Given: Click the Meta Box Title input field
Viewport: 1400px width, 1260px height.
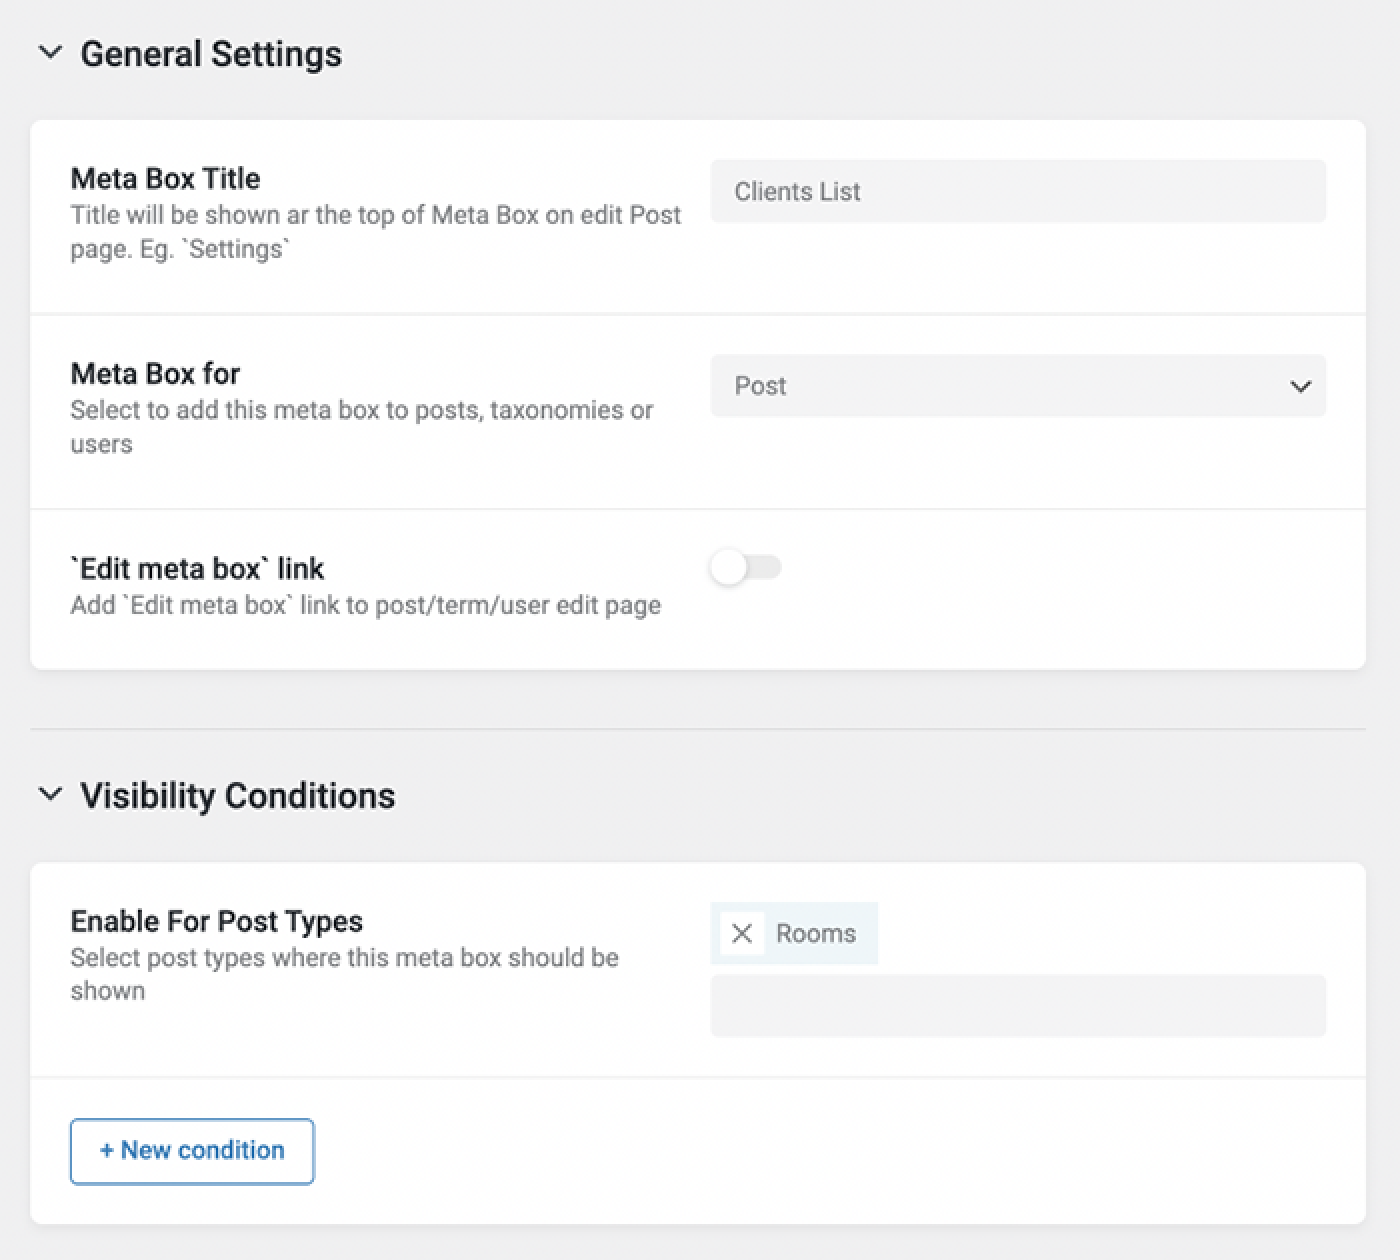Looking at the screenshot, I should (x=1018, y=191).
